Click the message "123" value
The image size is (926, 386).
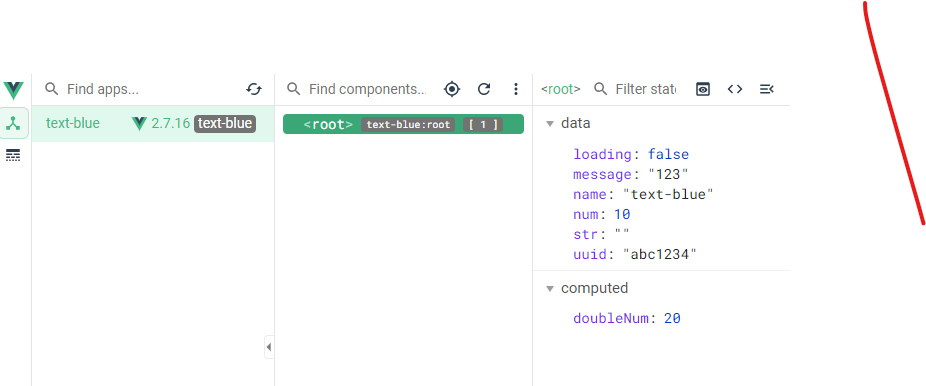[669, 175]
